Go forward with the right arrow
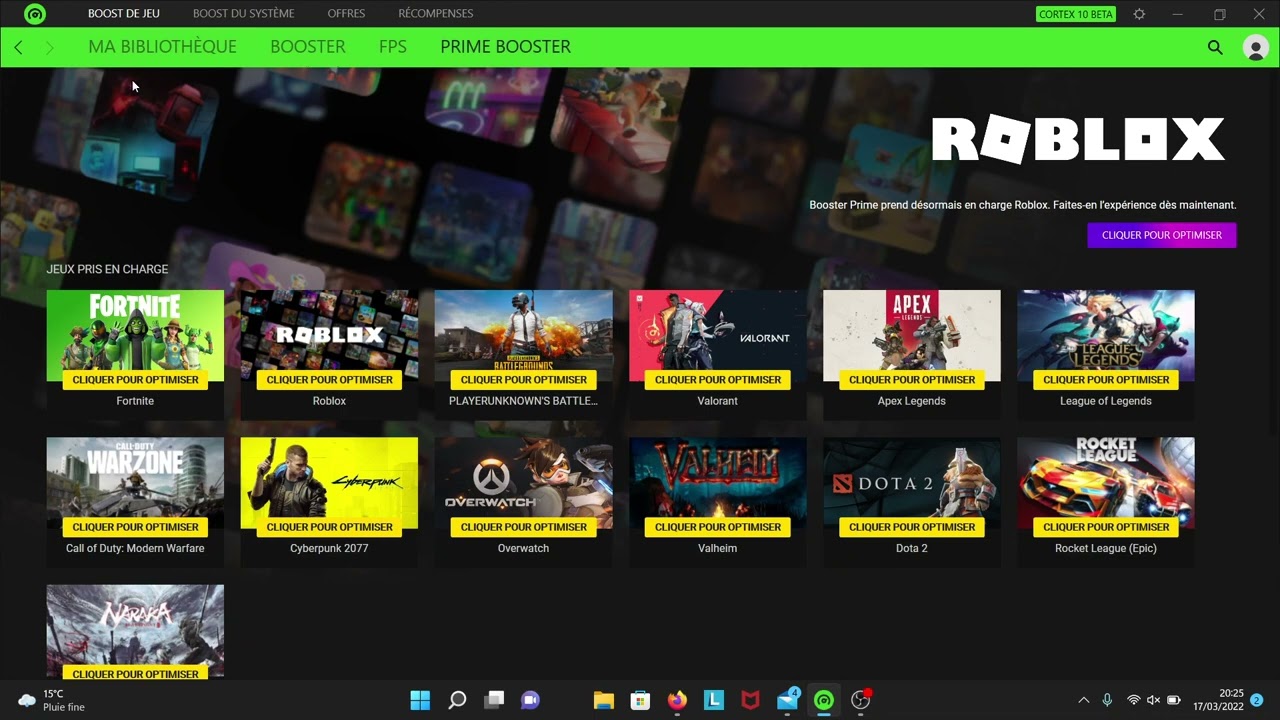 pyautogui.click(x=49, y=47)
